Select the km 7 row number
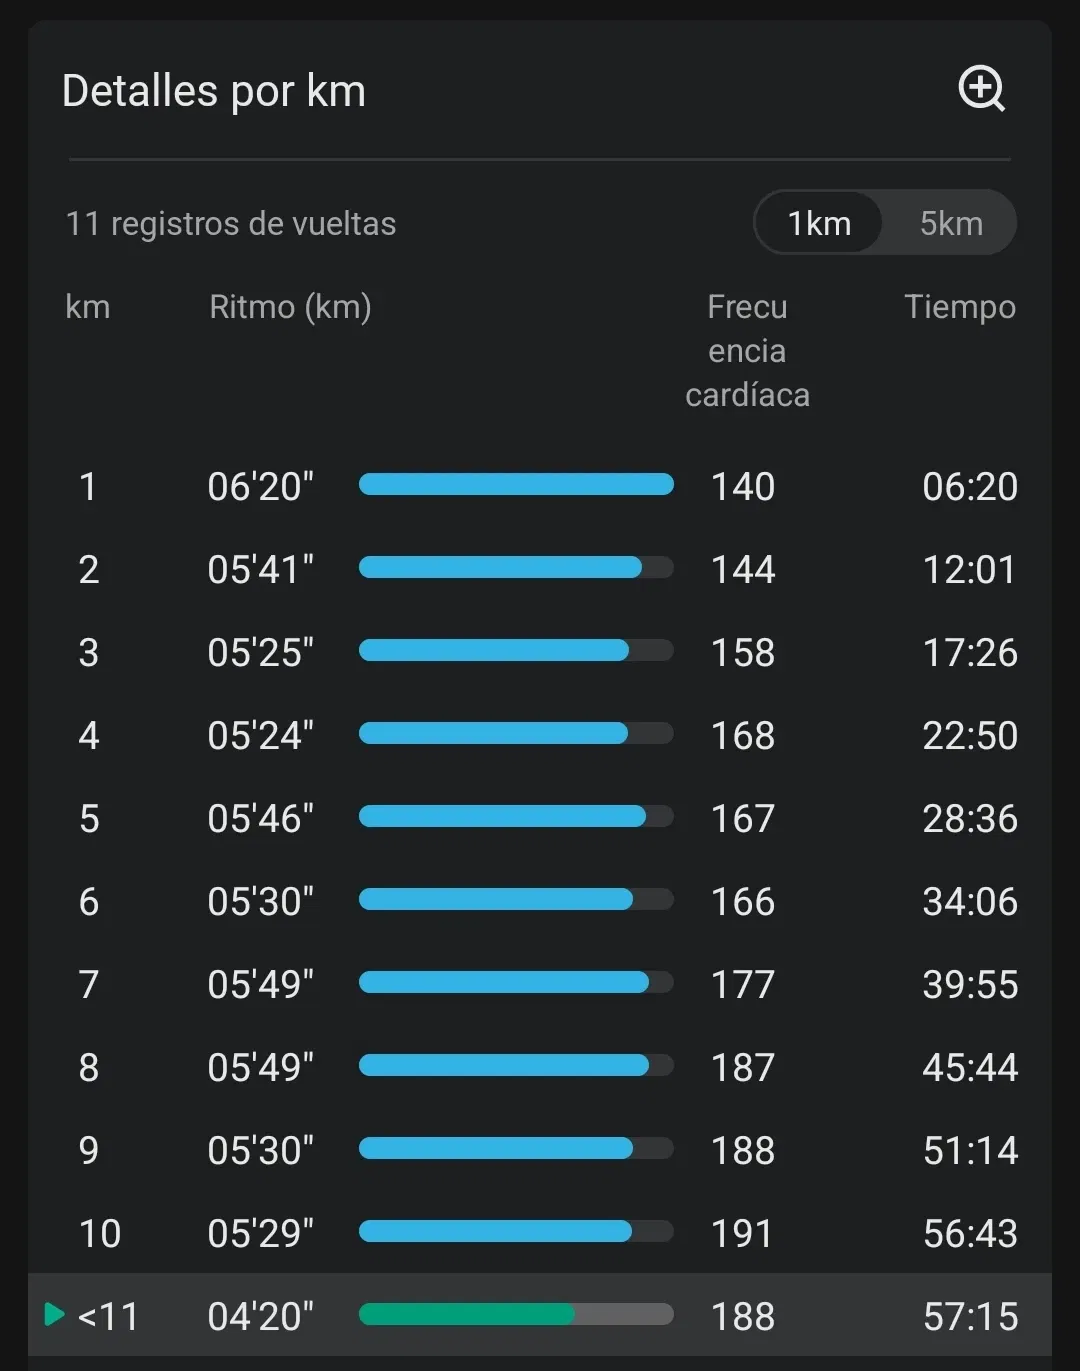 89,984
